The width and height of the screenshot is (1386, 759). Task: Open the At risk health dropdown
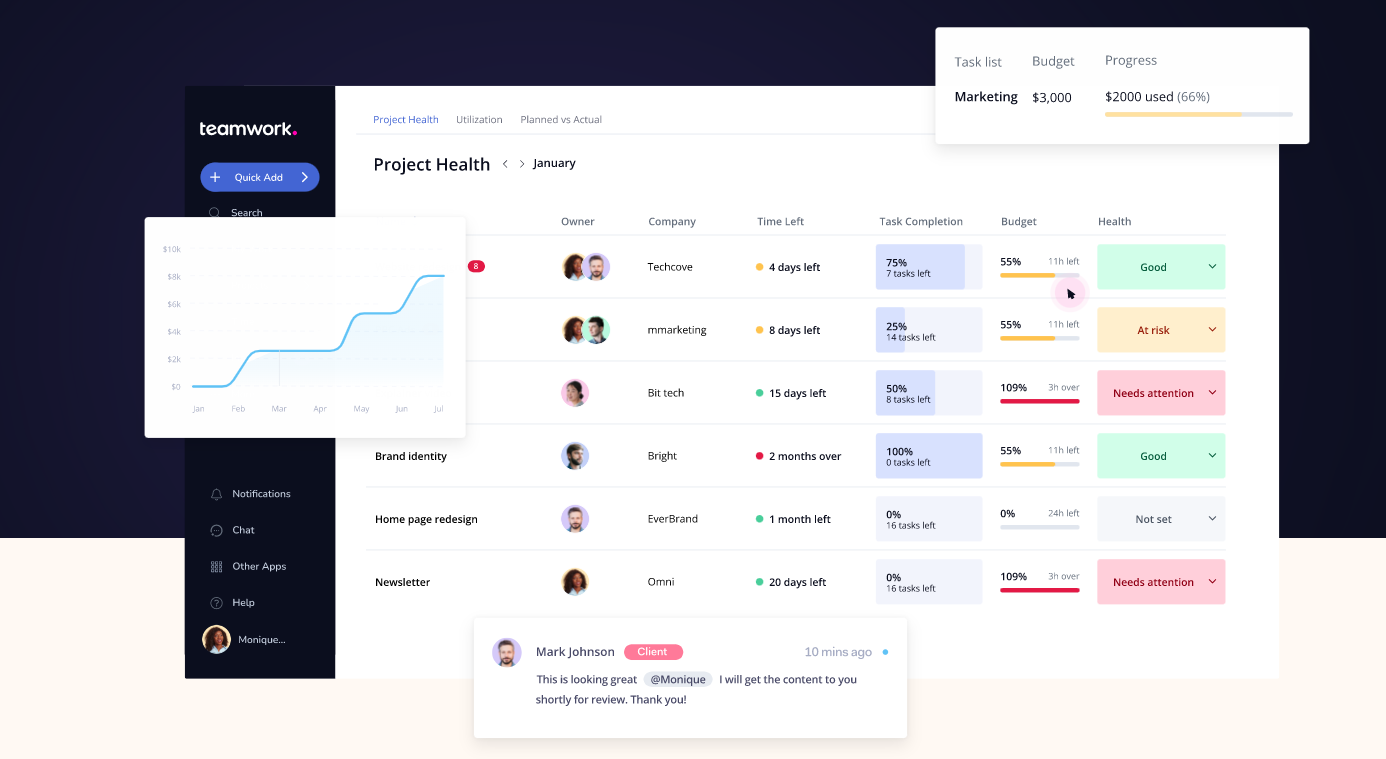pos(1161,330)
